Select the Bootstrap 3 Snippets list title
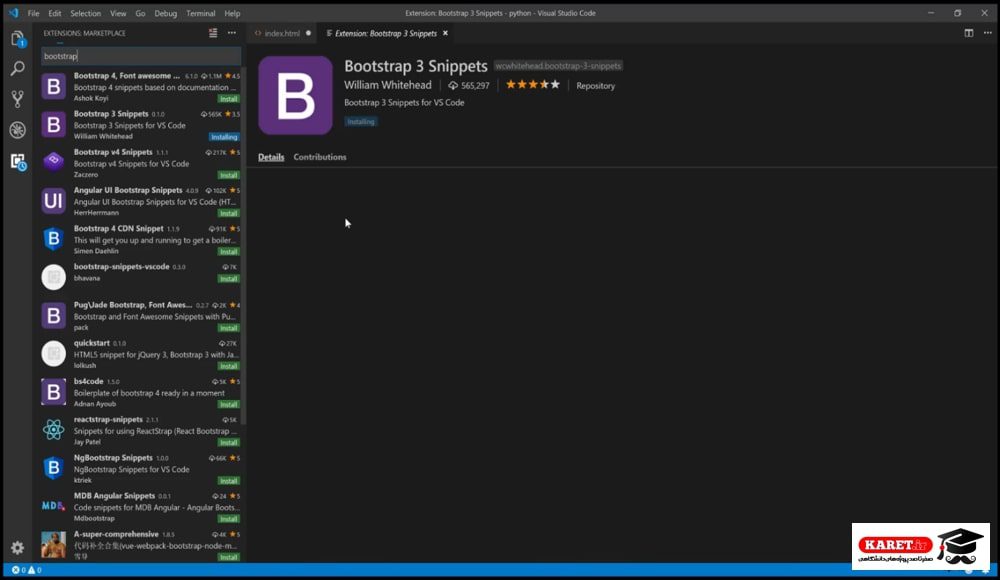Screen dimensions: 1000x580 (111, 114)
